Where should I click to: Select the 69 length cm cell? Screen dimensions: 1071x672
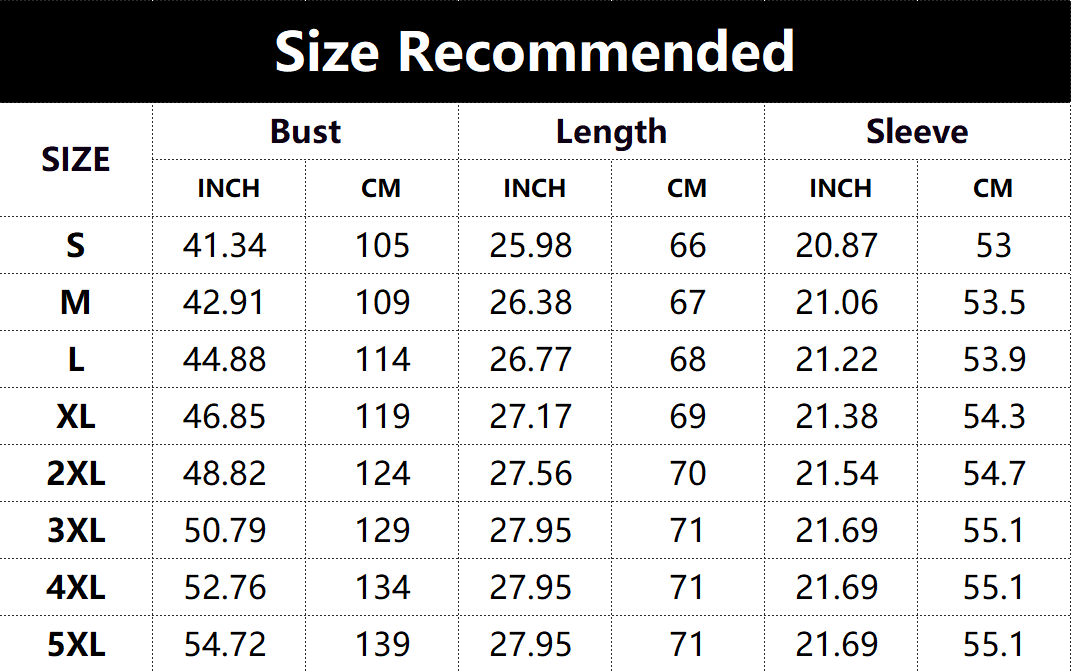(688, 416)
